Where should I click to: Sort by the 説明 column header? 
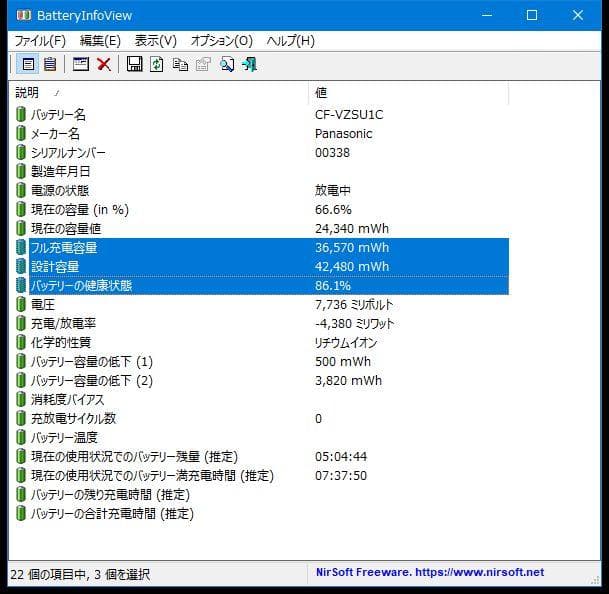coord(158,93)
